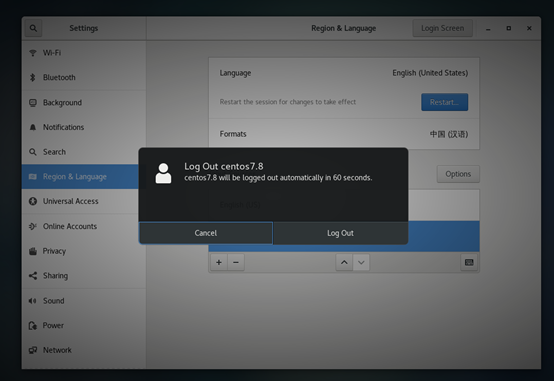Add input source with plus button
Image resolution: width=554 pixels, height=381 pixels.
tap(219, 262)
